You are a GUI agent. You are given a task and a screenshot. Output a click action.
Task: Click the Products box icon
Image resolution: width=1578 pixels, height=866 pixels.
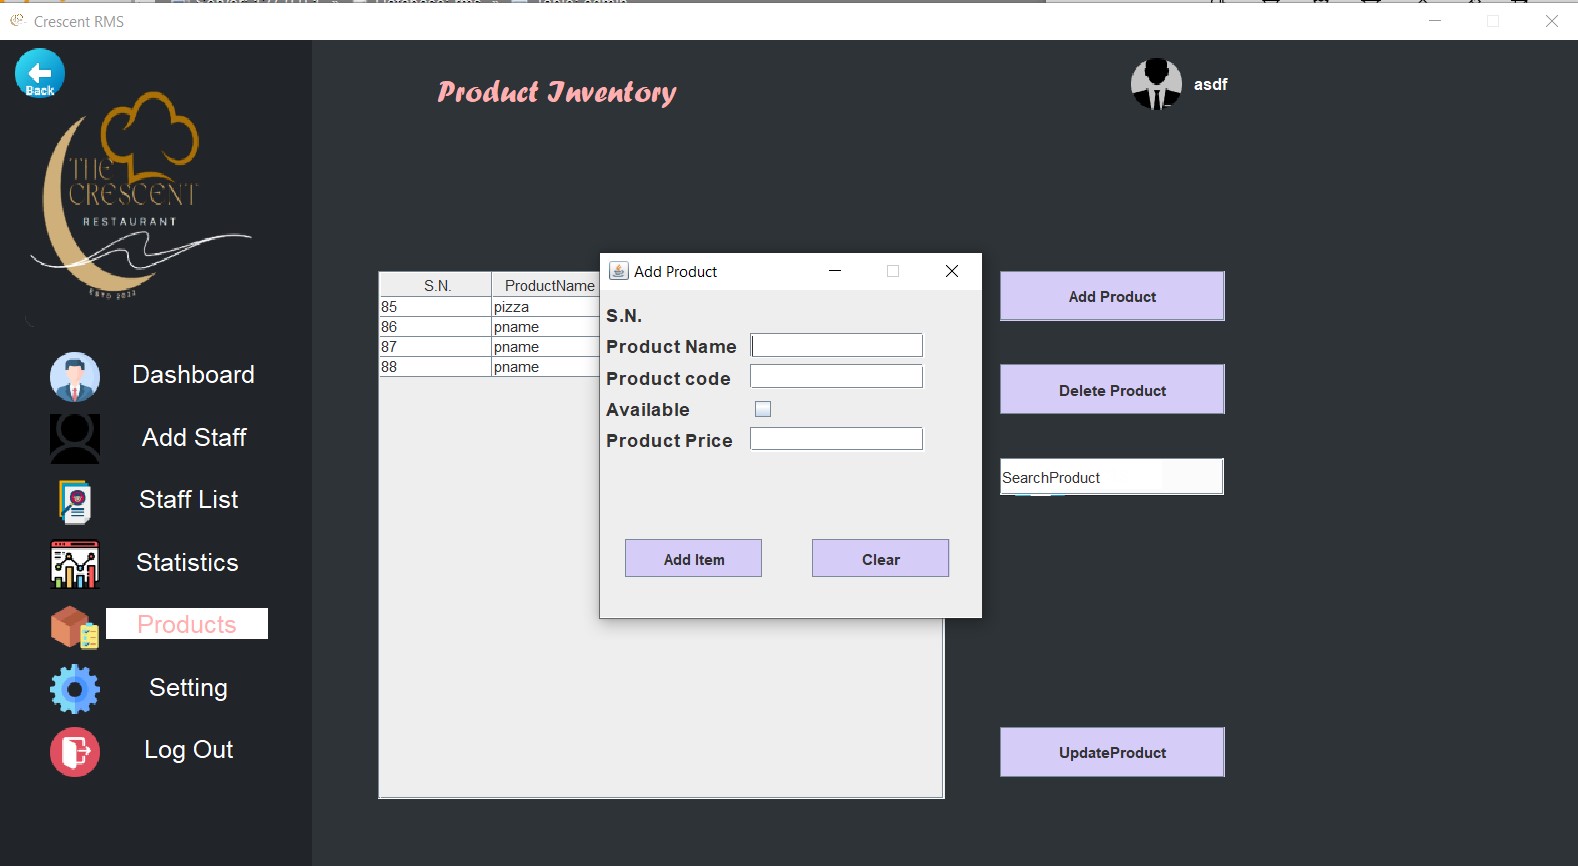click(75, 628)
